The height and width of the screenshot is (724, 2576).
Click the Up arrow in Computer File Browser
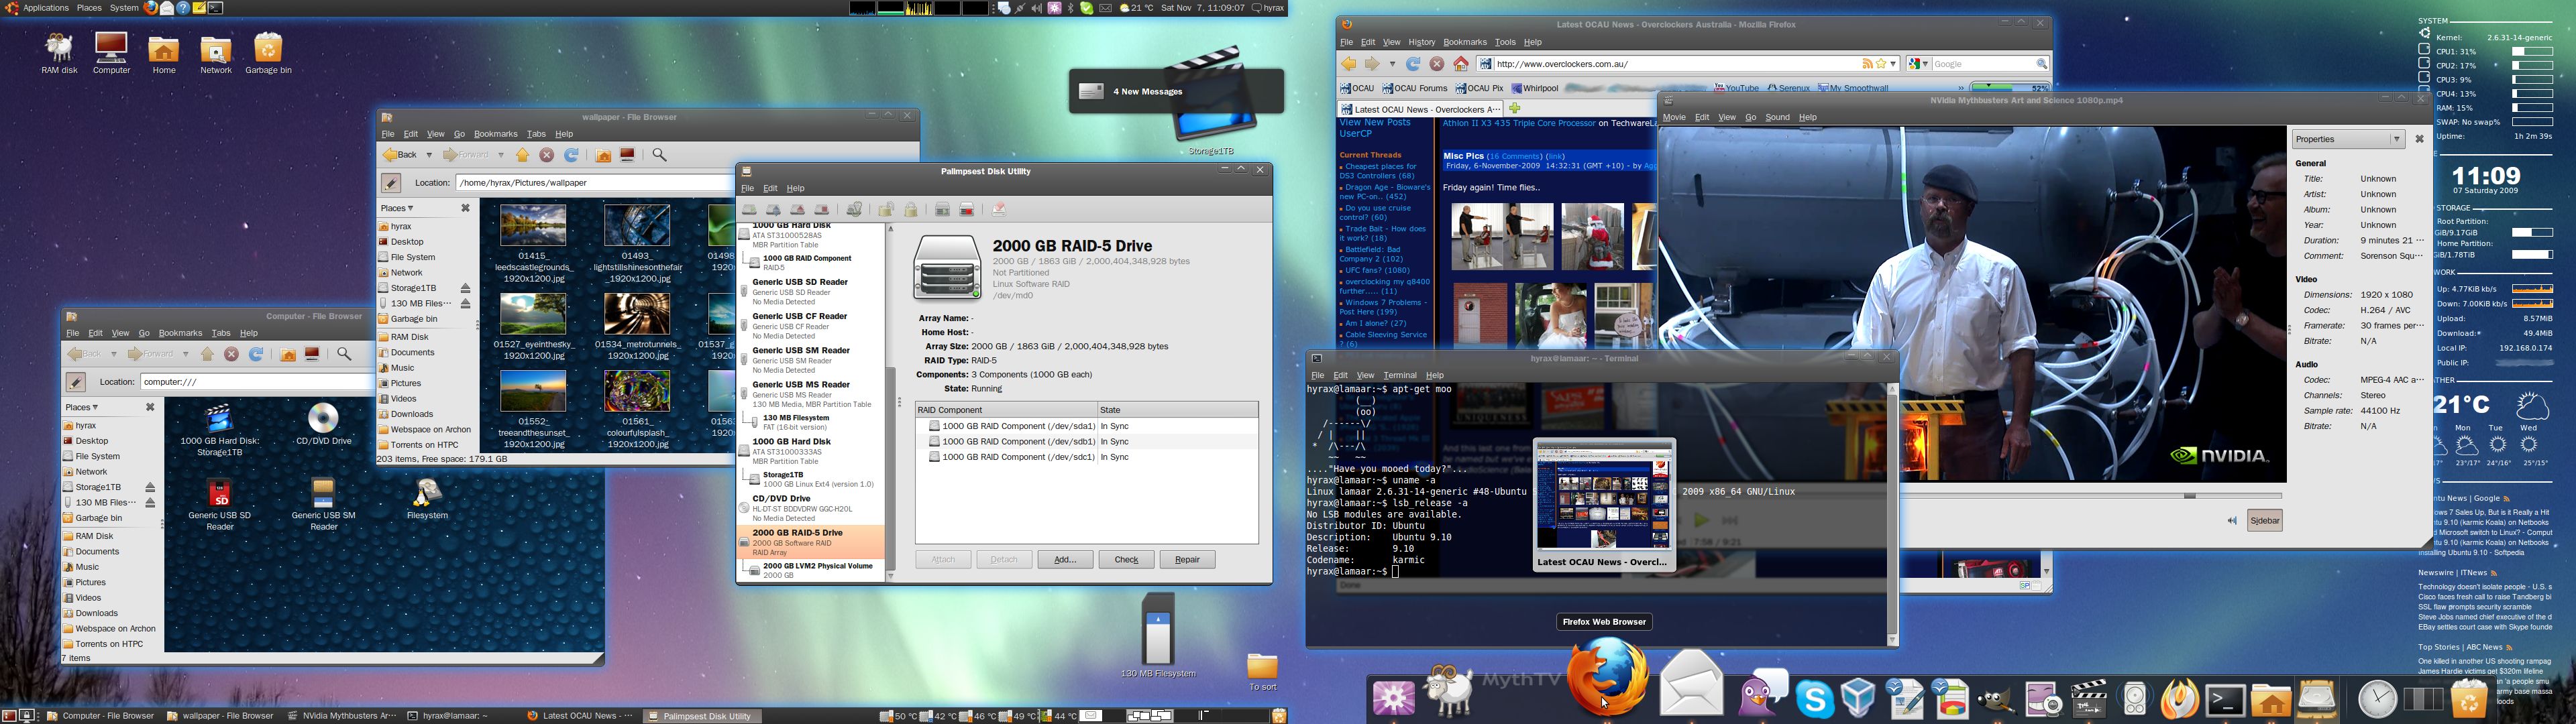click(207, 354)
